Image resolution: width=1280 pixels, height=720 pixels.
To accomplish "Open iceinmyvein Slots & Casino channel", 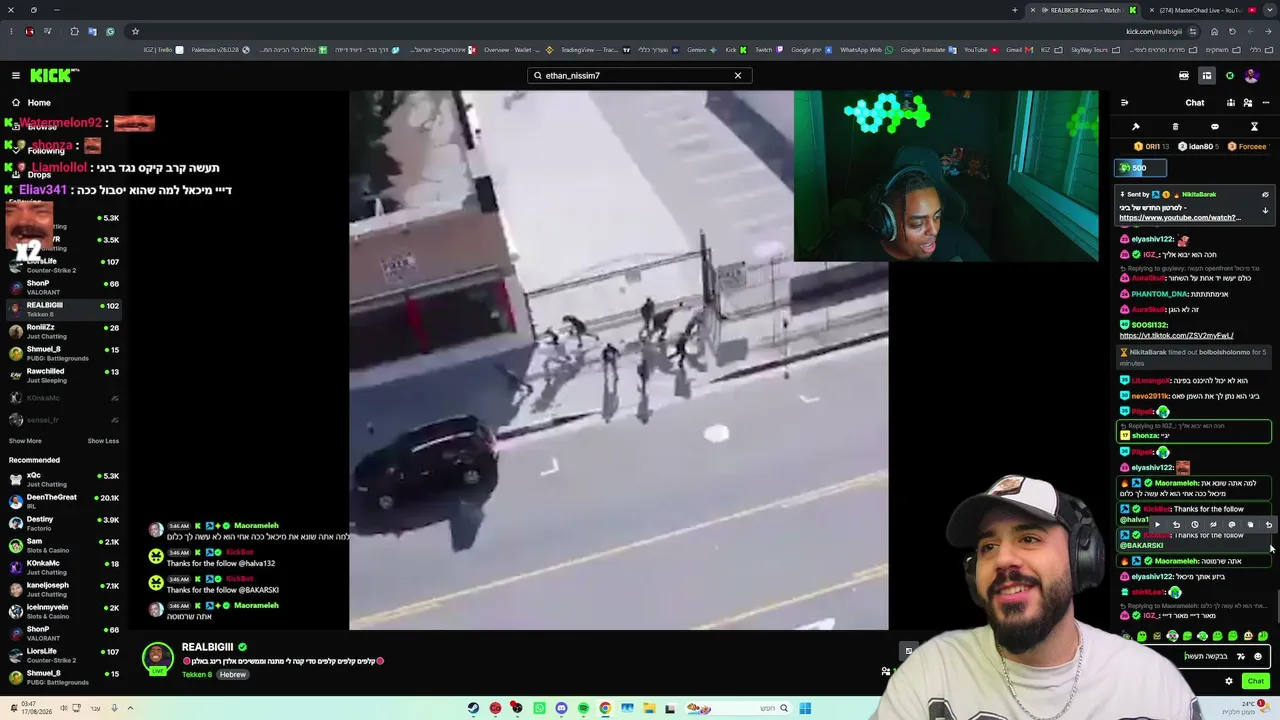I will [x=63, y=611].
